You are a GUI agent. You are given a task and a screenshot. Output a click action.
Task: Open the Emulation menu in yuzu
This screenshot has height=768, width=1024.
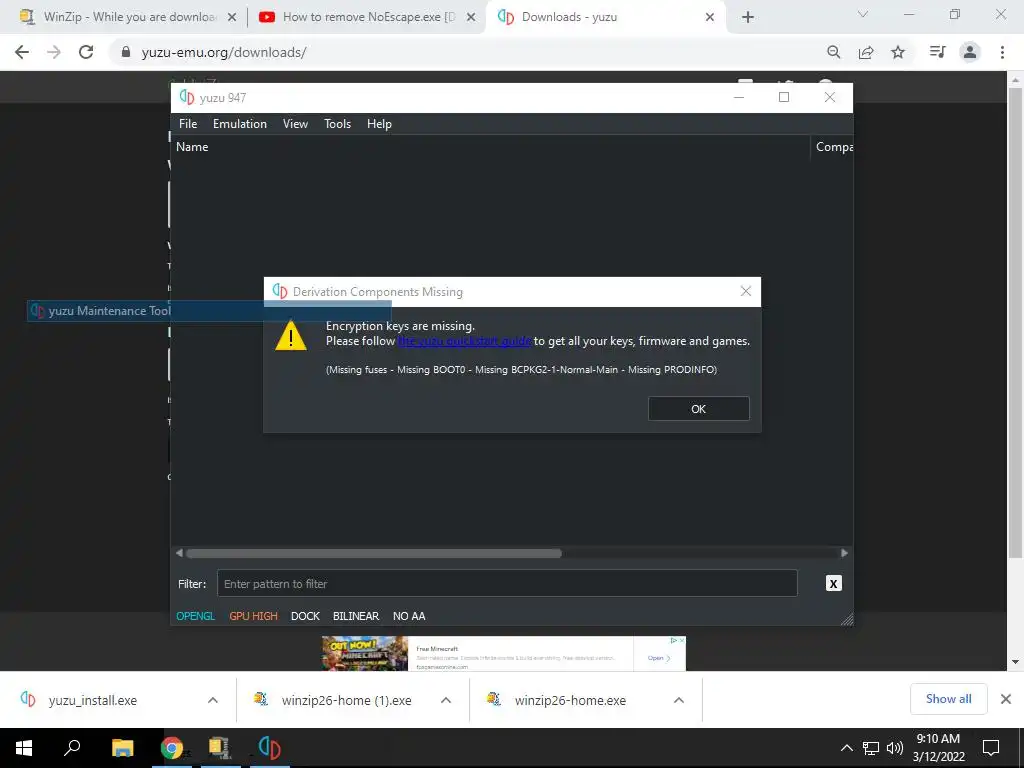[x=240, y=124]
